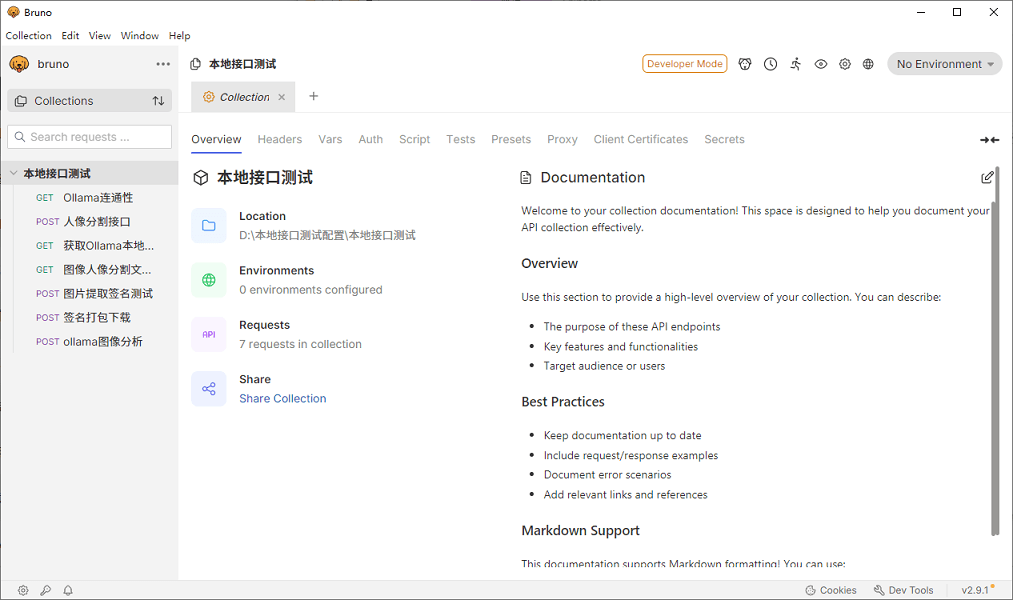Viewport: 1013px width, 600px height.
Task: Open the Secrets tab
Action: click(x=724, y=140)
